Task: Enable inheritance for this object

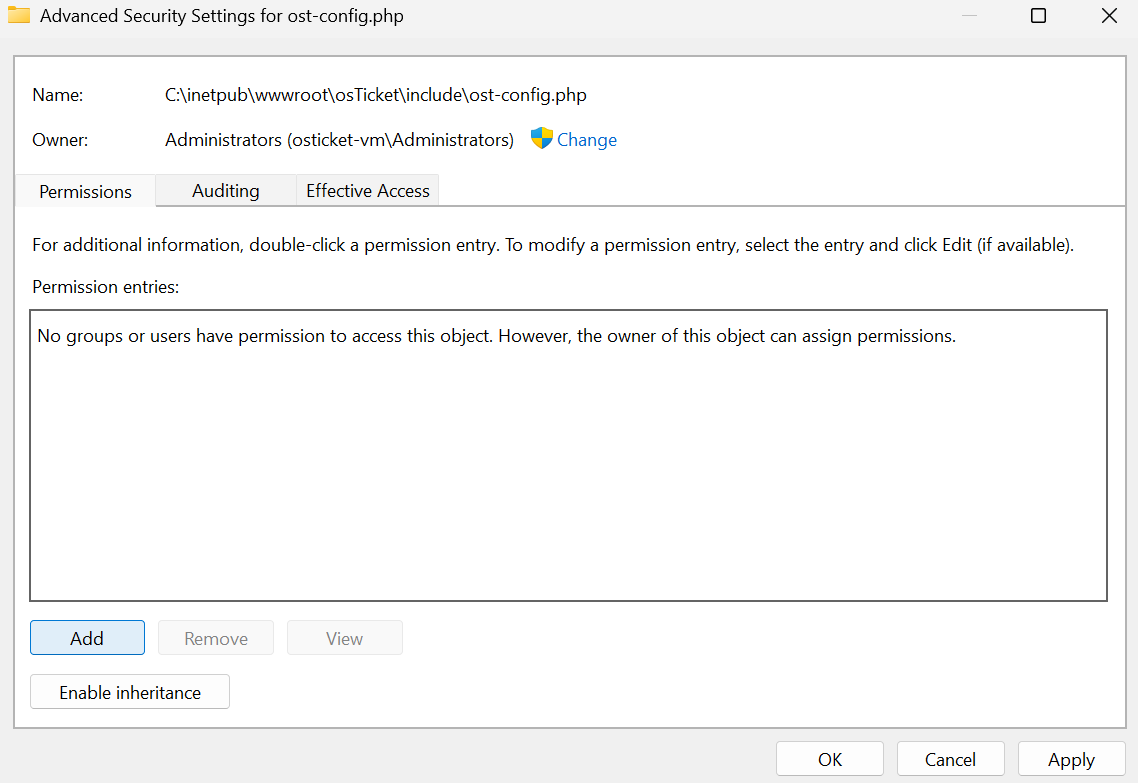Action: coord(130,692)
